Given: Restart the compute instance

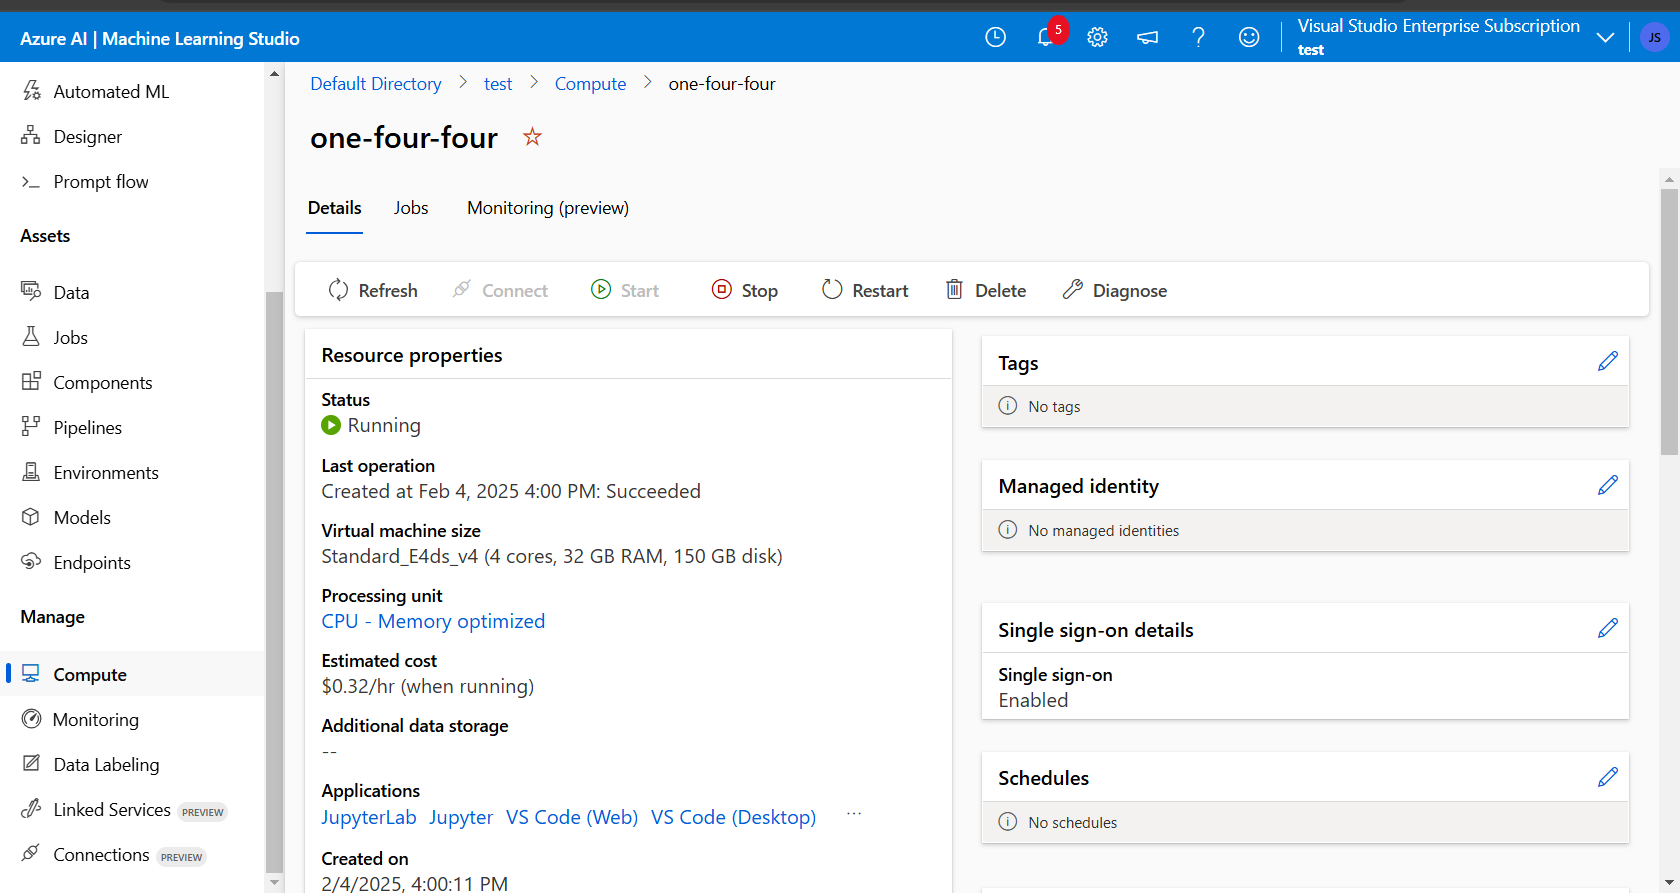Looking at the screenshot, I should tap(865, 290).
